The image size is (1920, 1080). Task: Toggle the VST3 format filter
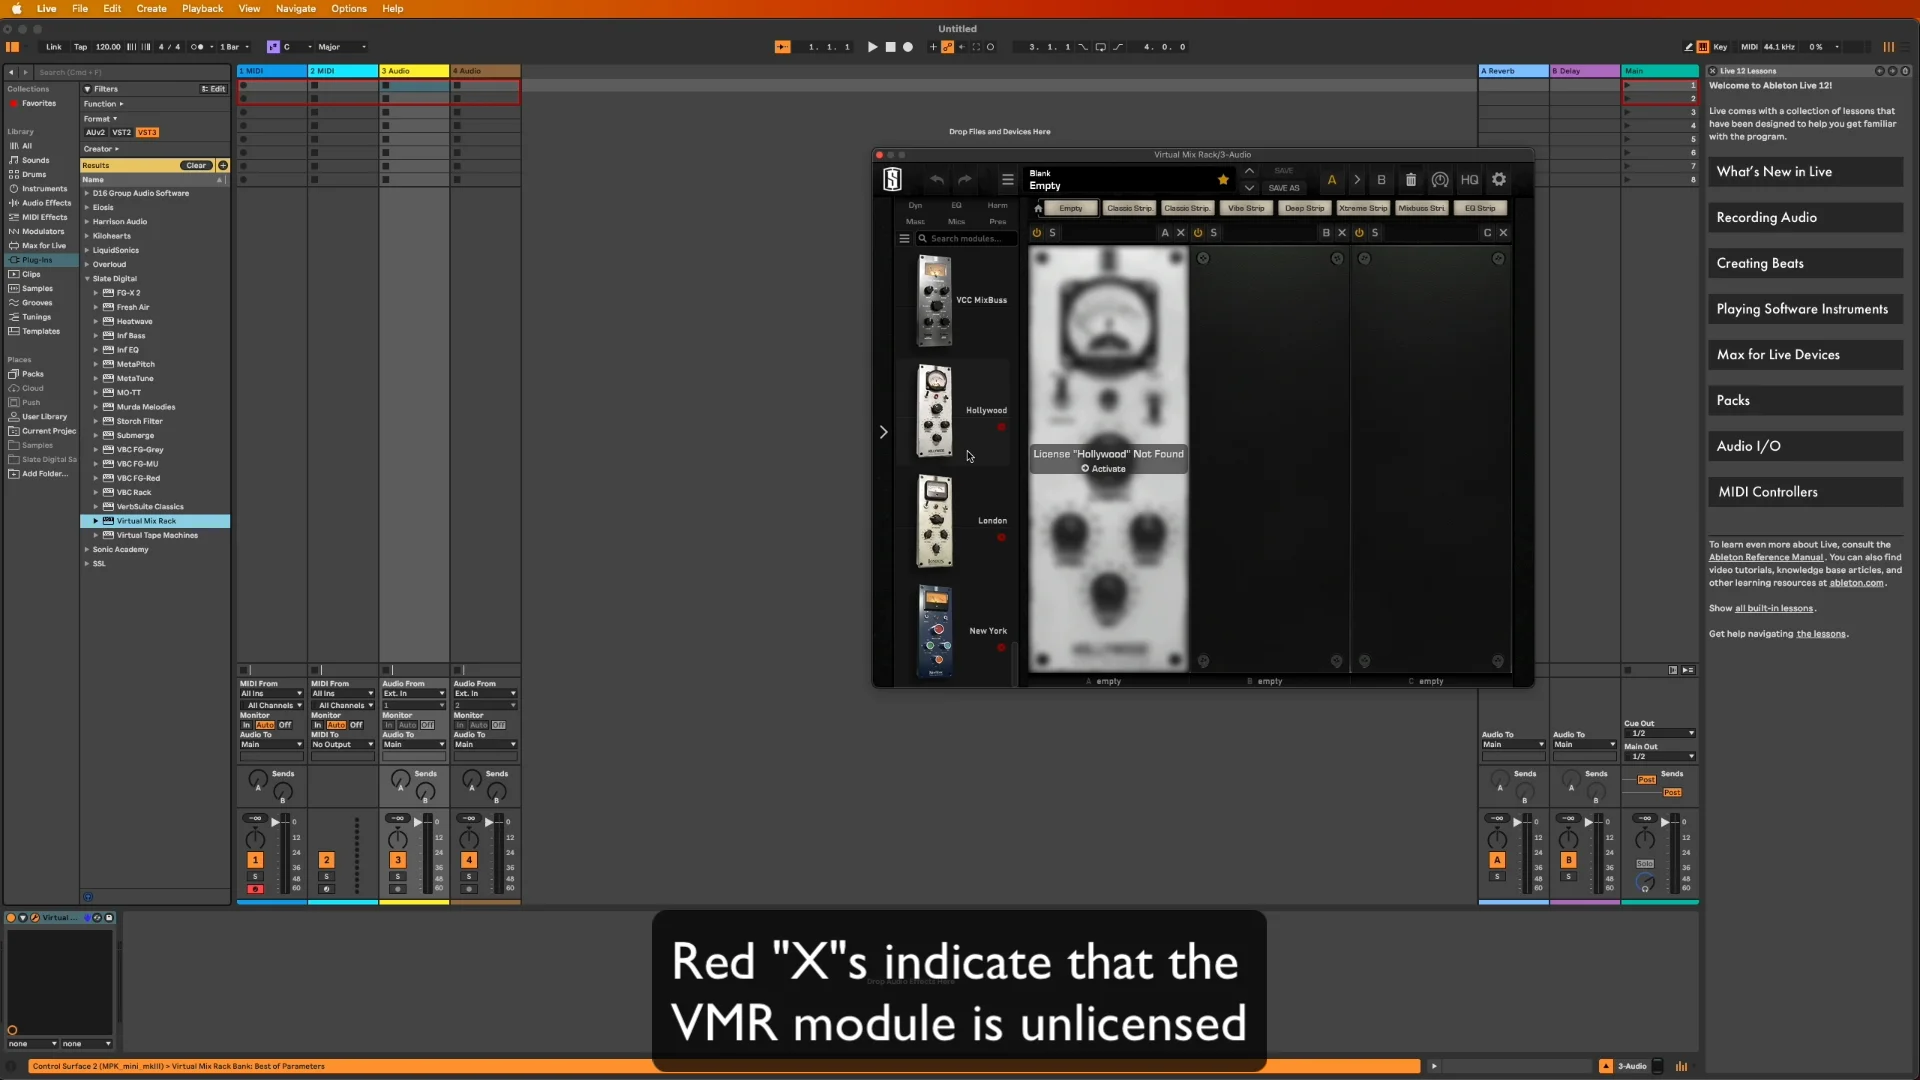click(x=147, y=132)
